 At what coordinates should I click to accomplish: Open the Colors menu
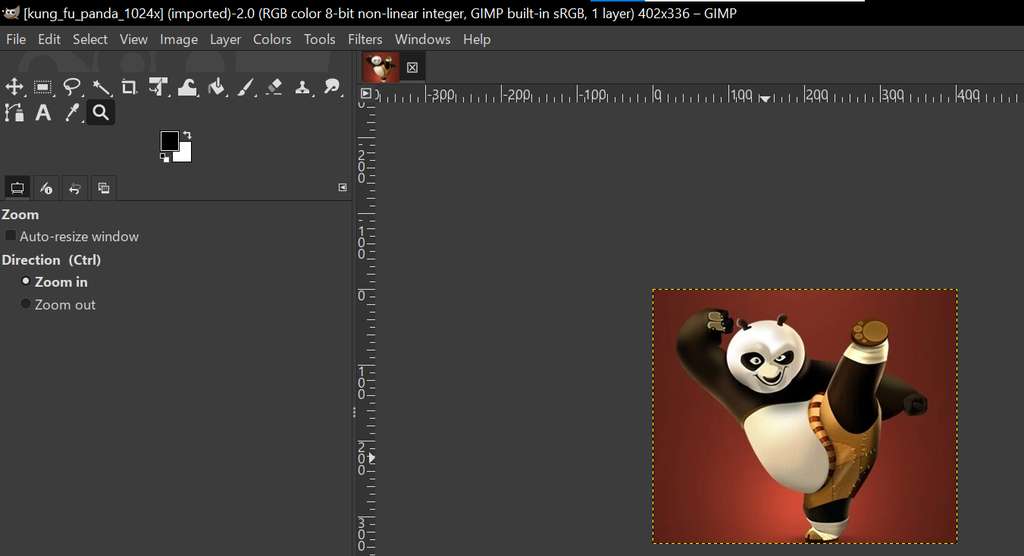[272, 39]
